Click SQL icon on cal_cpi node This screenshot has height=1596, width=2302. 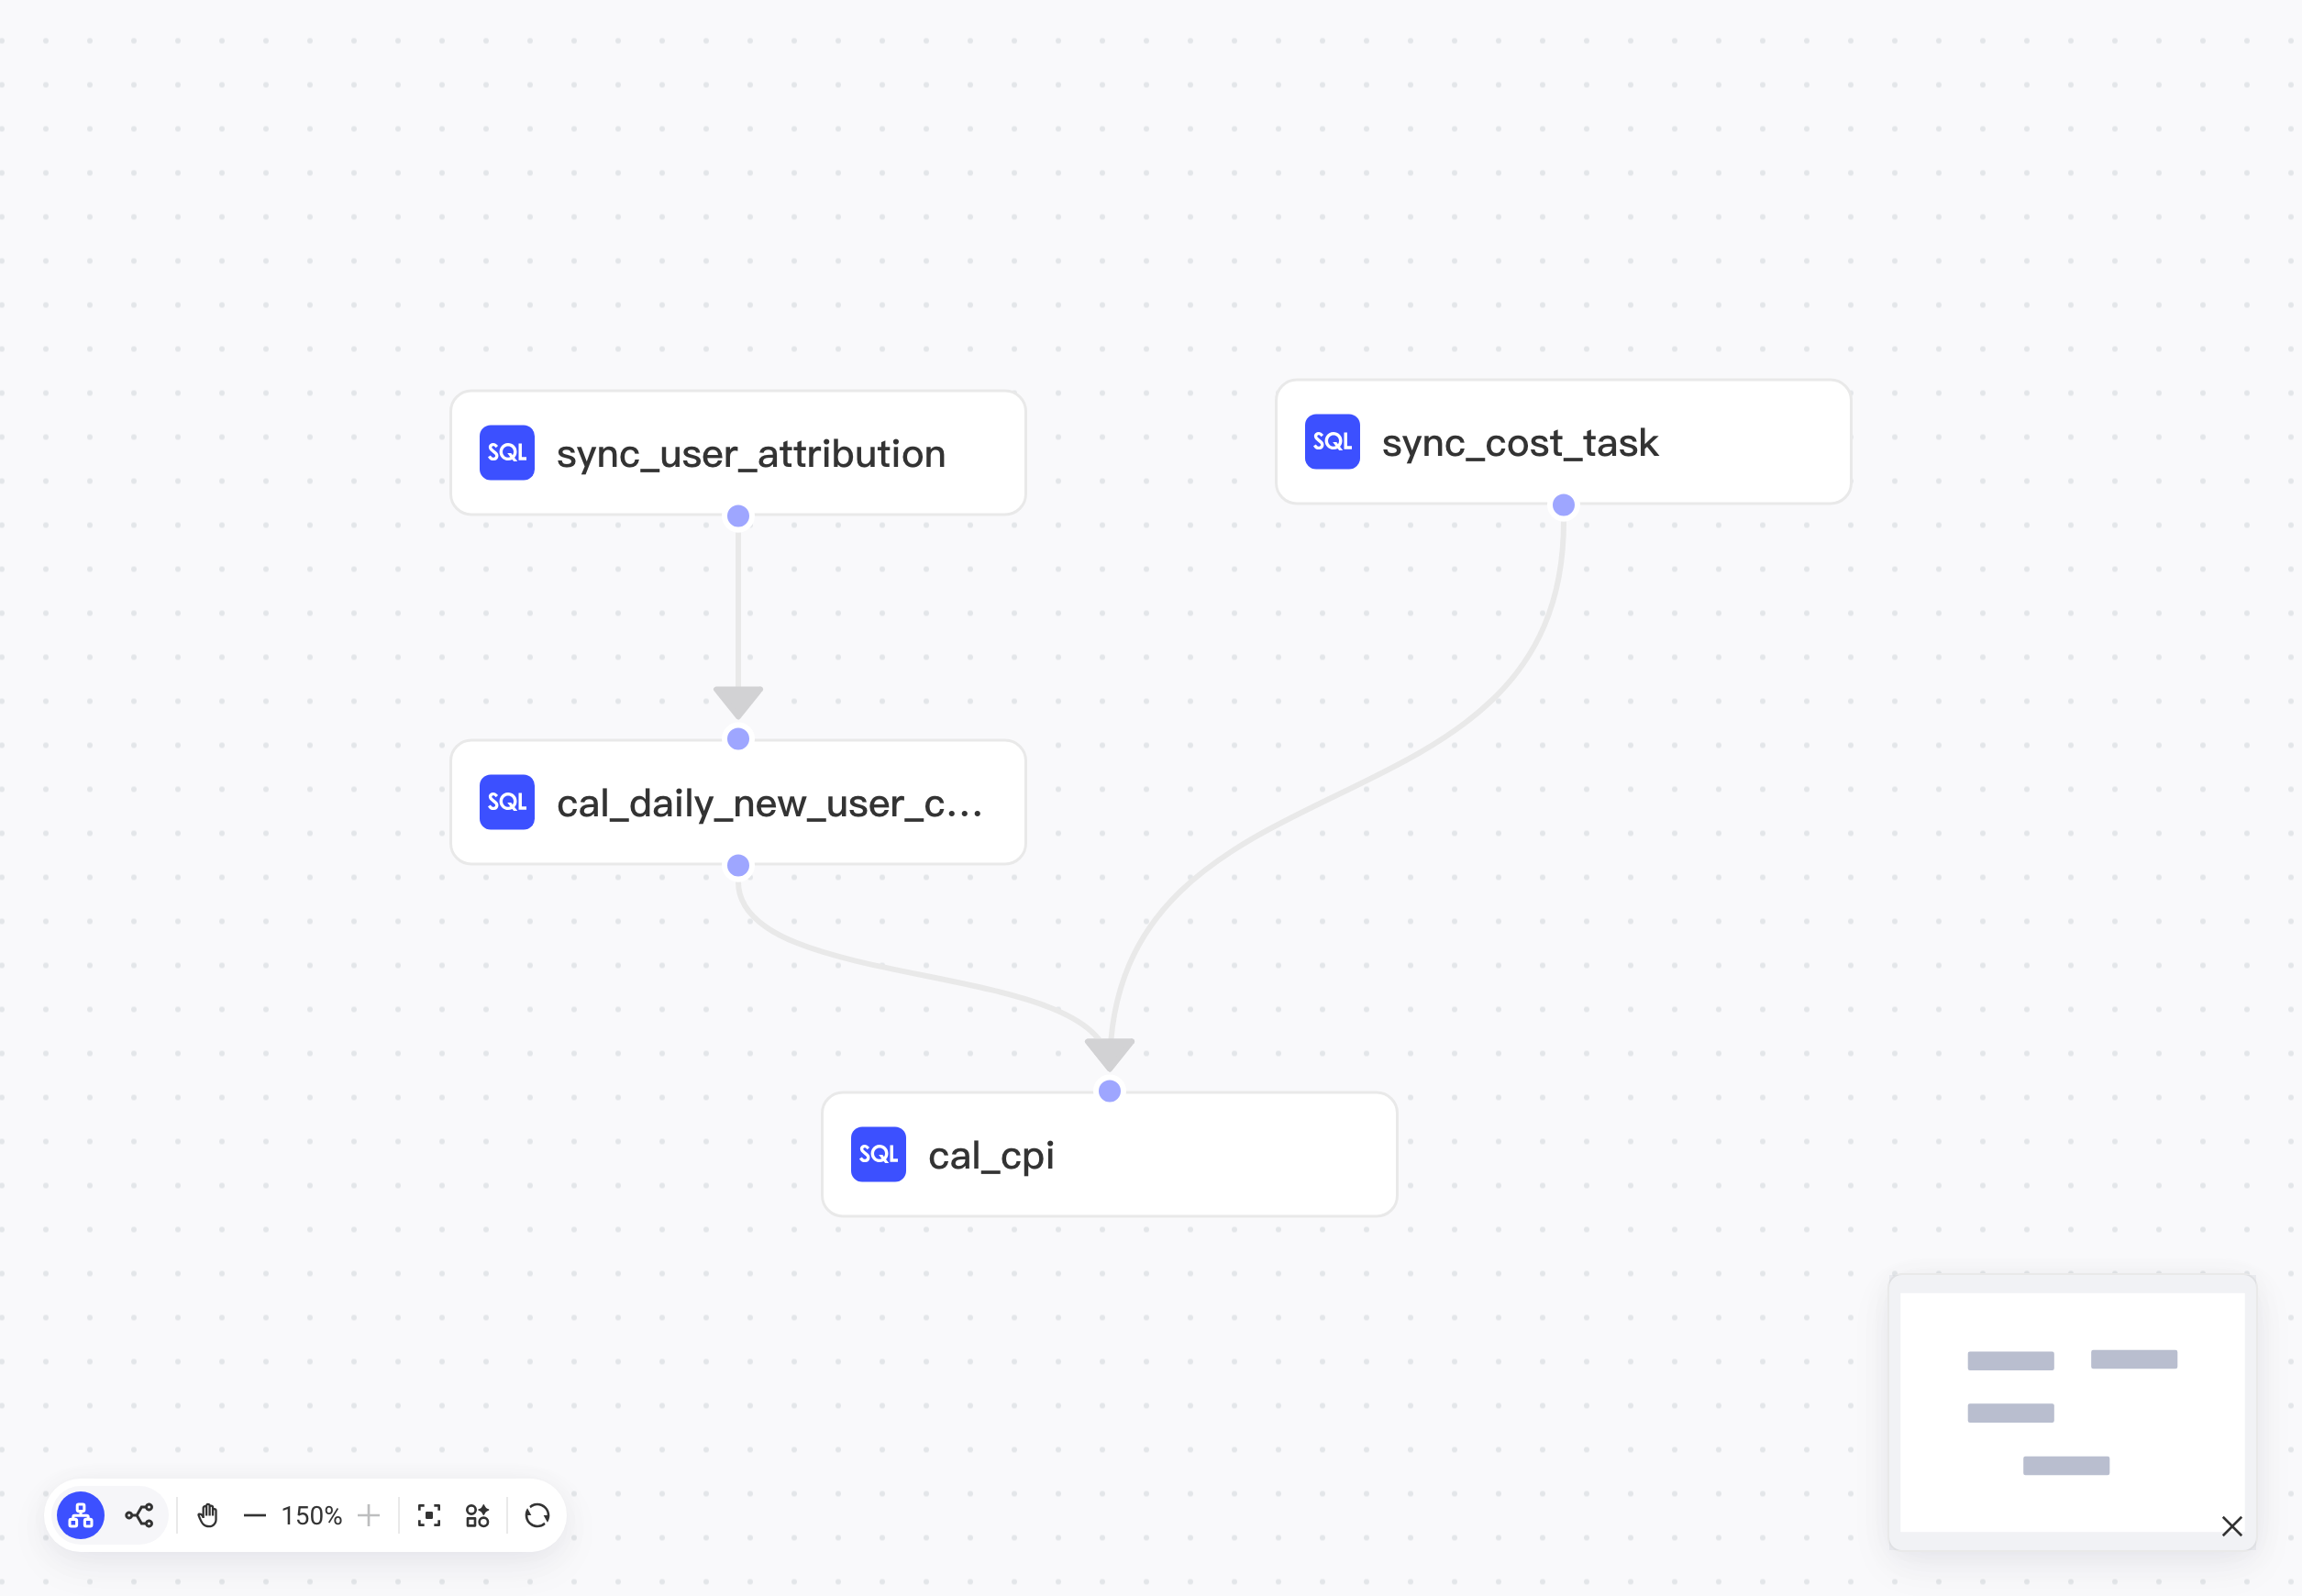pos(878,1154)
